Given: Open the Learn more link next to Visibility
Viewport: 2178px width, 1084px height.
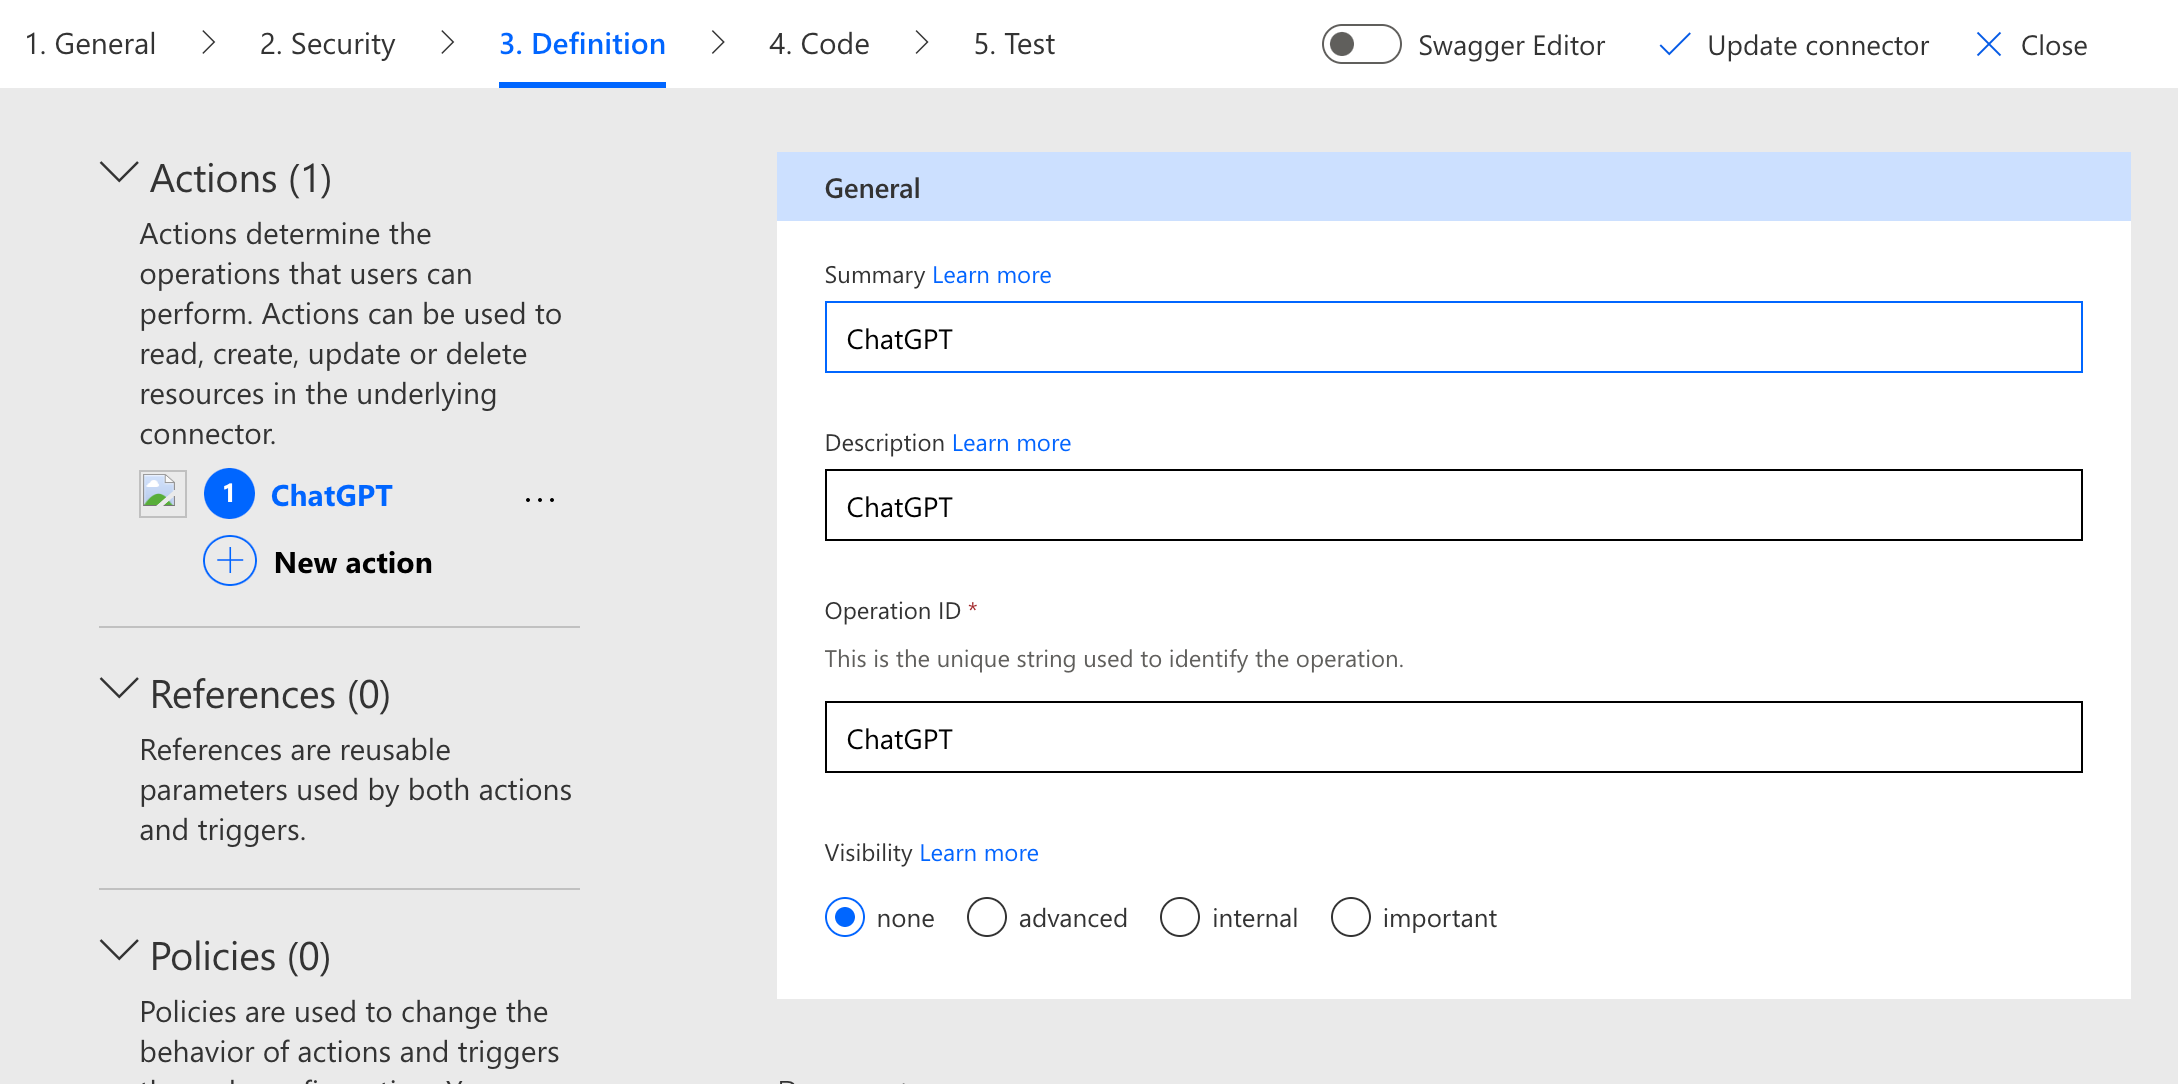Looking at the screenshot, I should (978, 853).
